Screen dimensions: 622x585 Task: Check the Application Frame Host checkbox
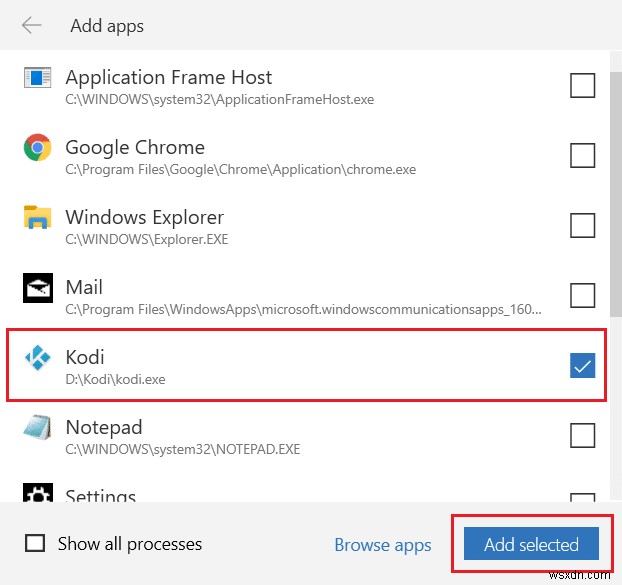(582, 86)
